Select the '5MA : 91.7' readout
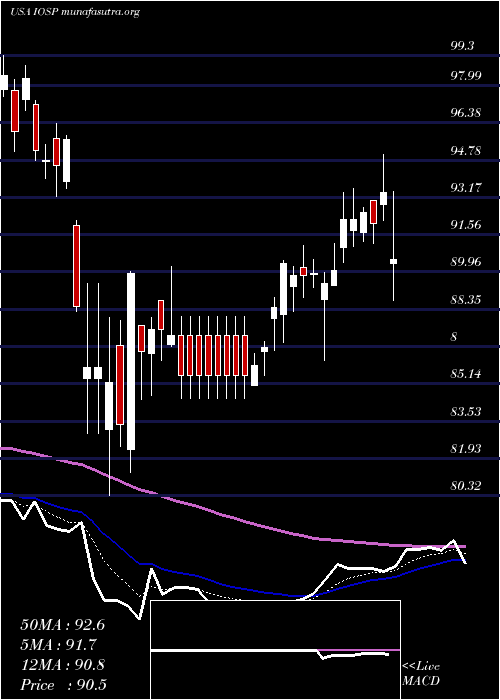Viewport: 500px width, 700px height. [x=58, y=645]
